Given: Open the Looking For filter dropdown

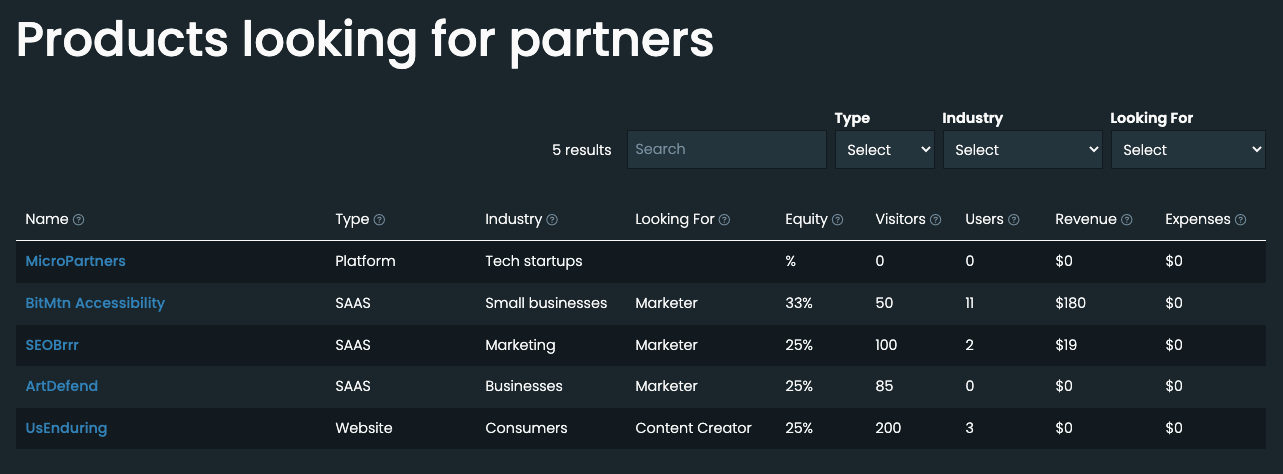Looking at the screenshot, I should point(1188,150).
